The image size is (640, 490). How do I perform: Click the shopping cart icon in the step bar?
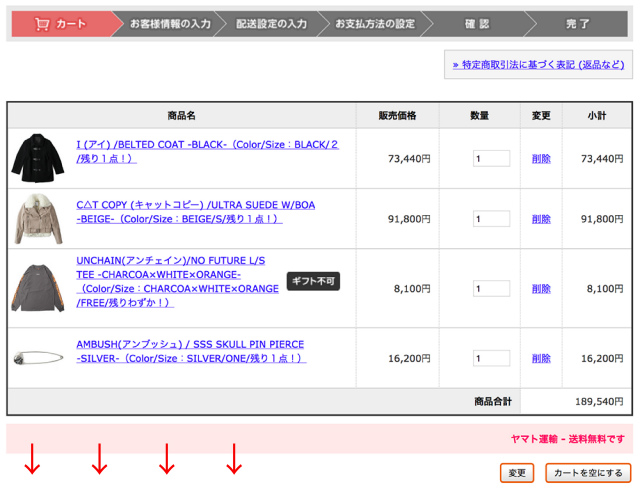[x=42, y=24]
